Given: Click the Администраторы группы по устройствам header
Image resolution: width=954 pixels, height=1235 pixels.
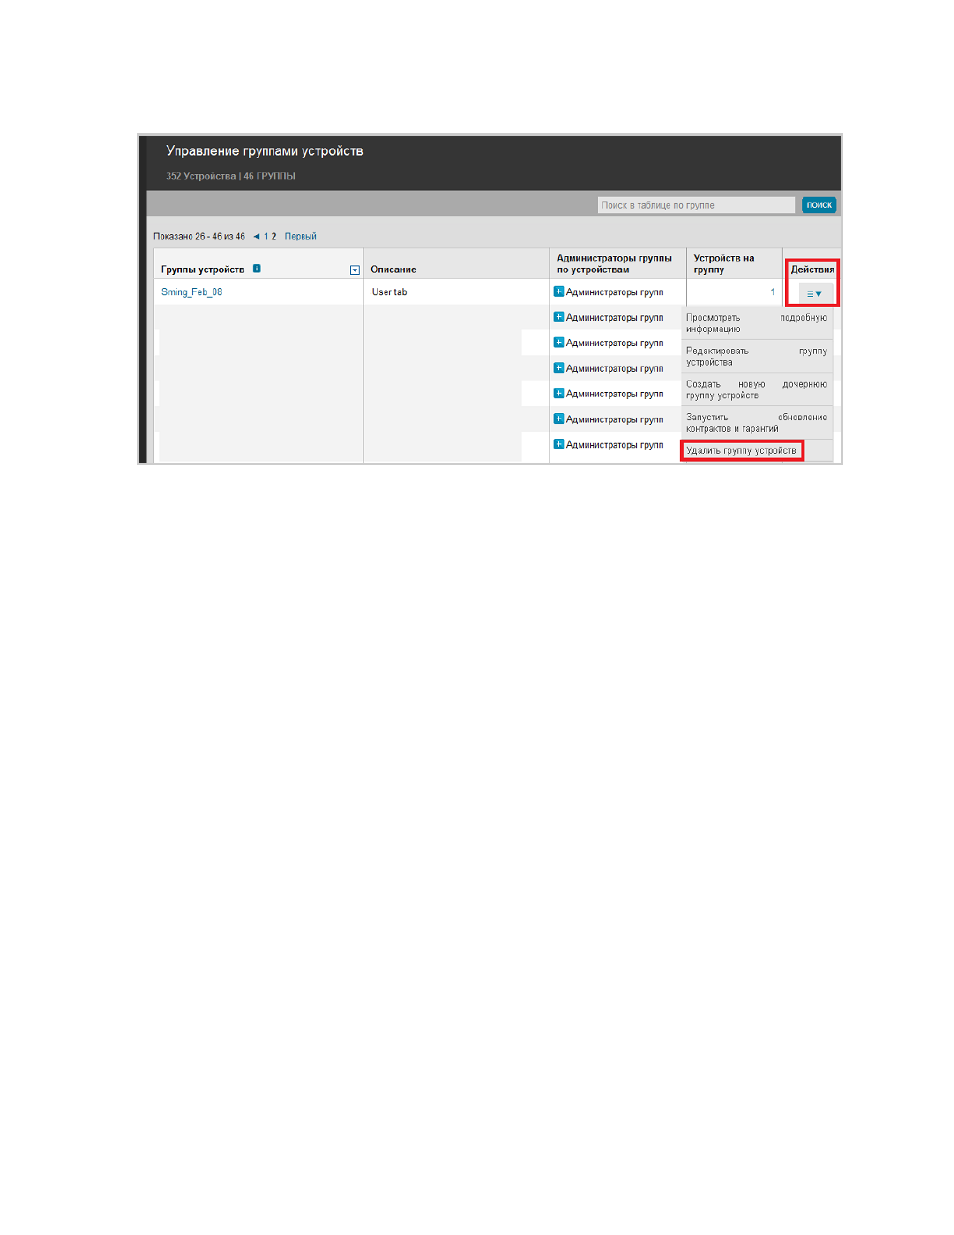Looking at the screenshot, I should (x=614, y=264).
